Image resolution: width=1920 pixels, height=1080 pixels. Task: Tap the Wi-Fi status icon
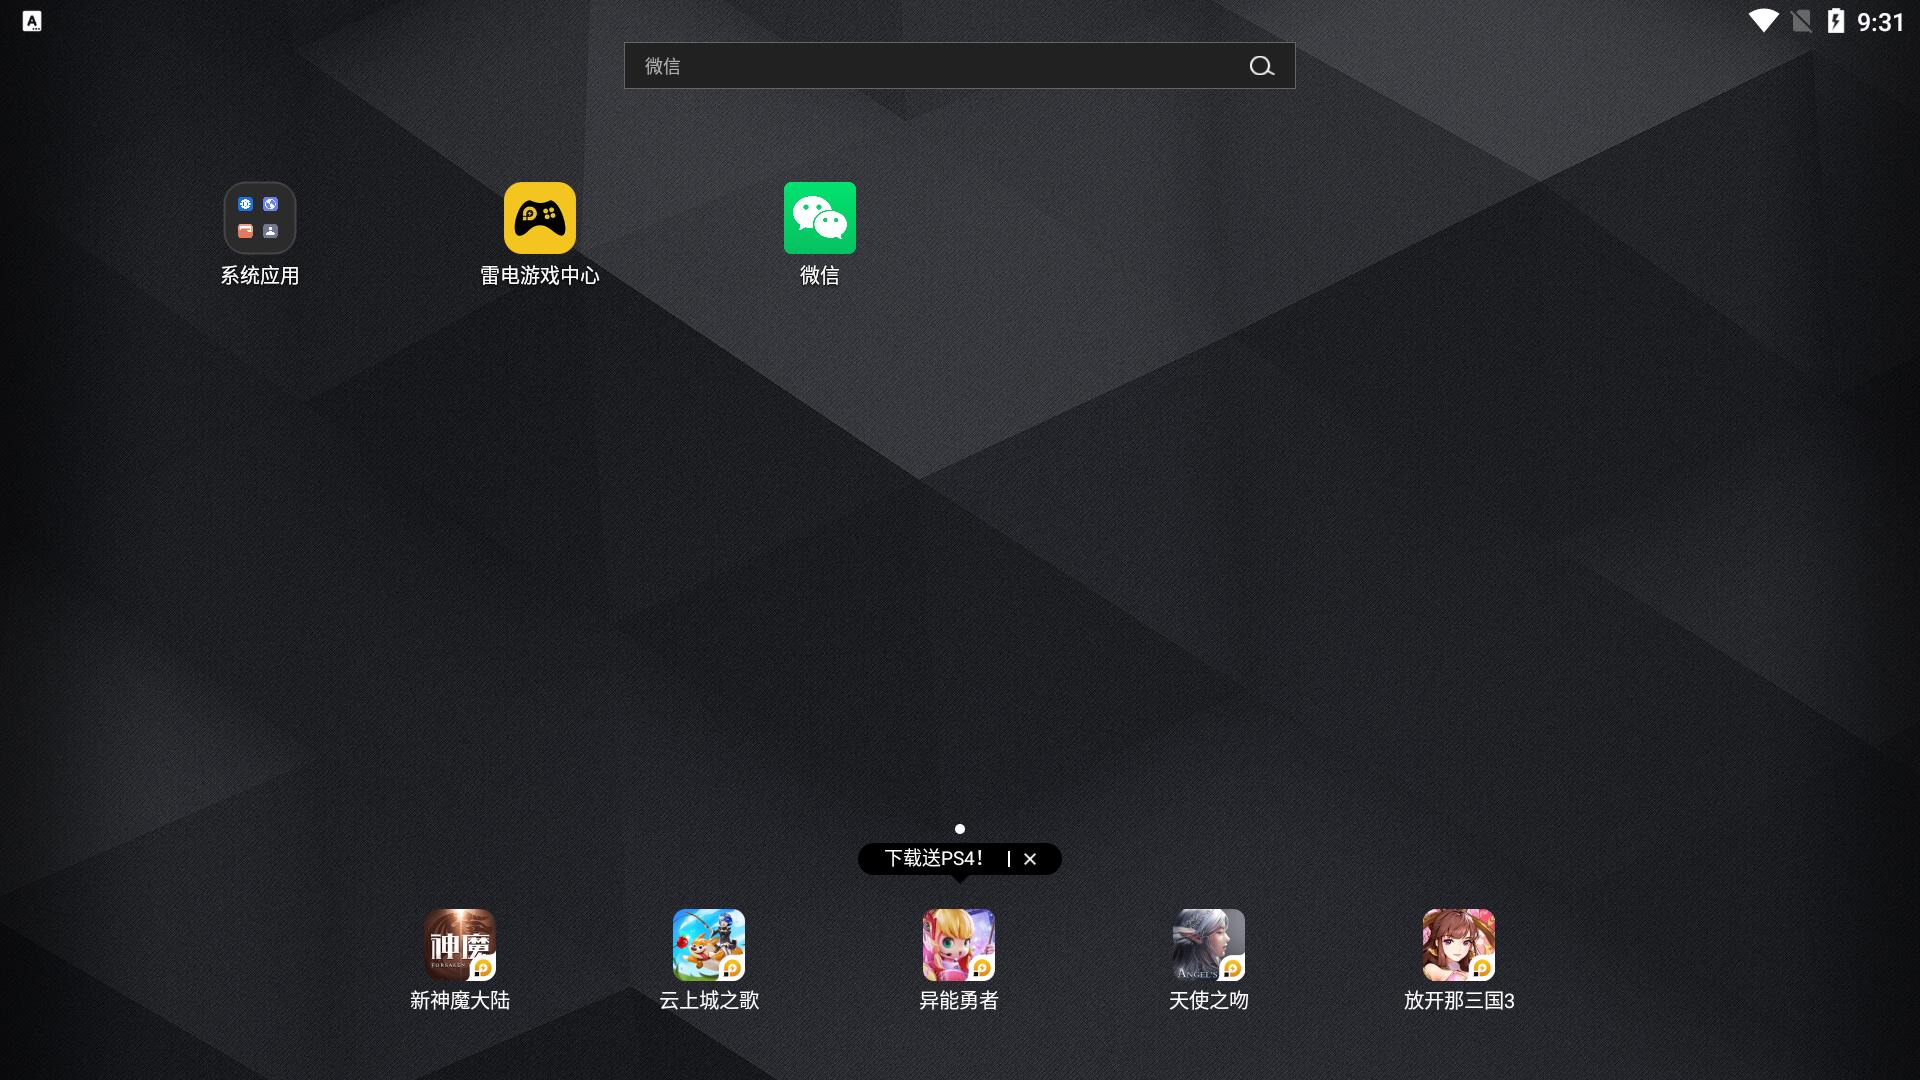tap(1763, 21)
